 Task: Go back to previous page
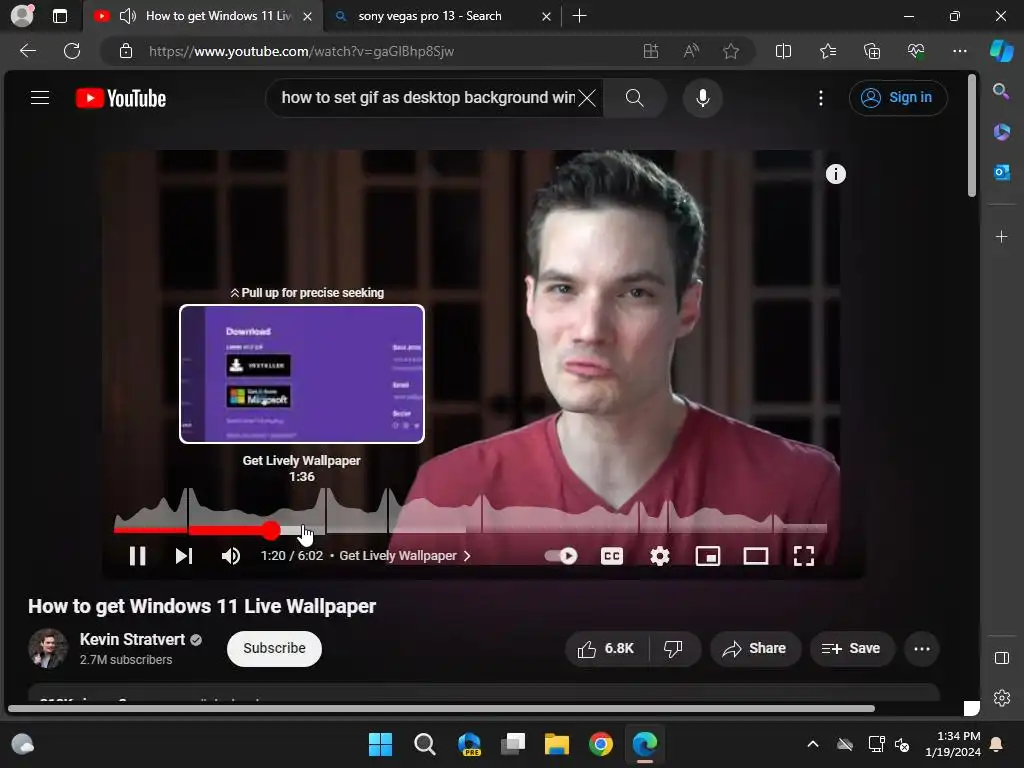[27, 51]
